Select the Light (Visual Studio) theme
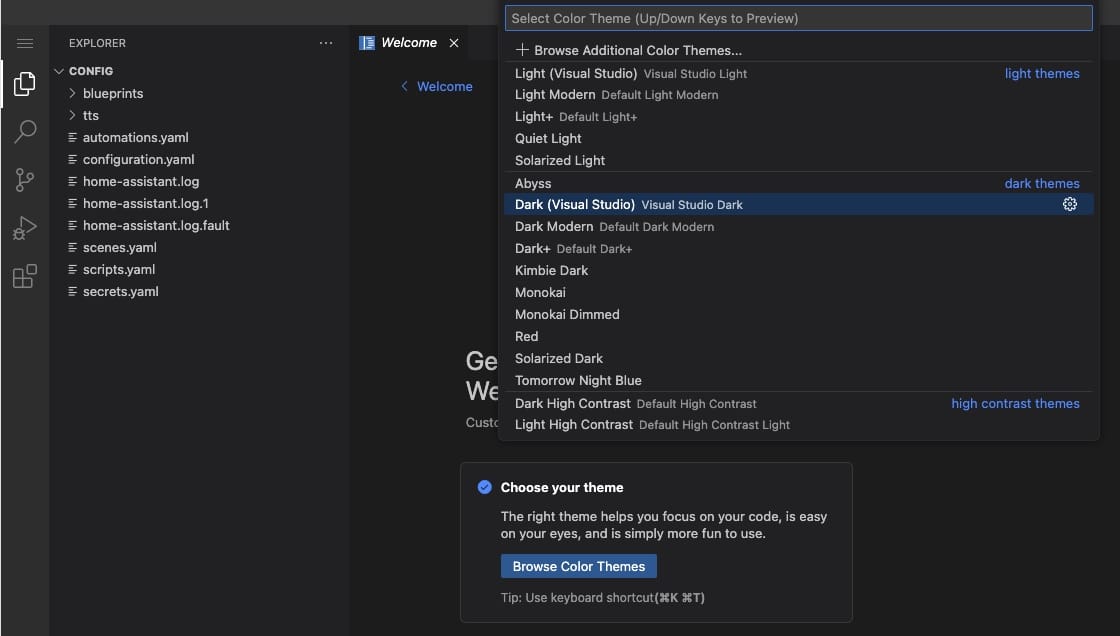Viewport: 1120px width, 636px height. click(x=799, y=74)
